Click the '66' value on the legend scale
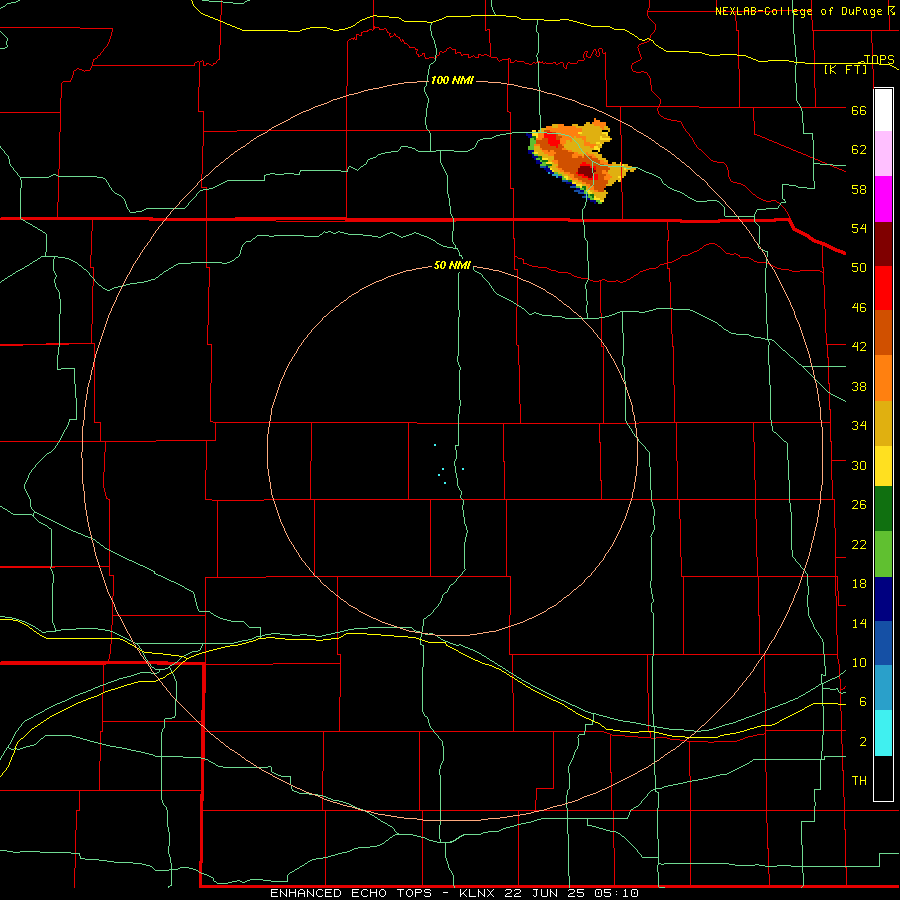This screenshot has height=900, width=900. pos(859,111)
